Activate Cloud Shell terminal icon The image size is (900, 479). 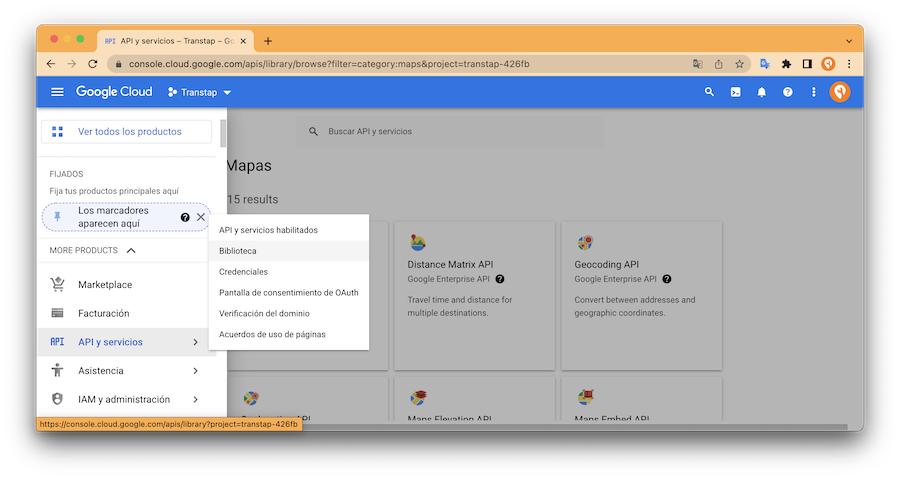coord(735,92)
